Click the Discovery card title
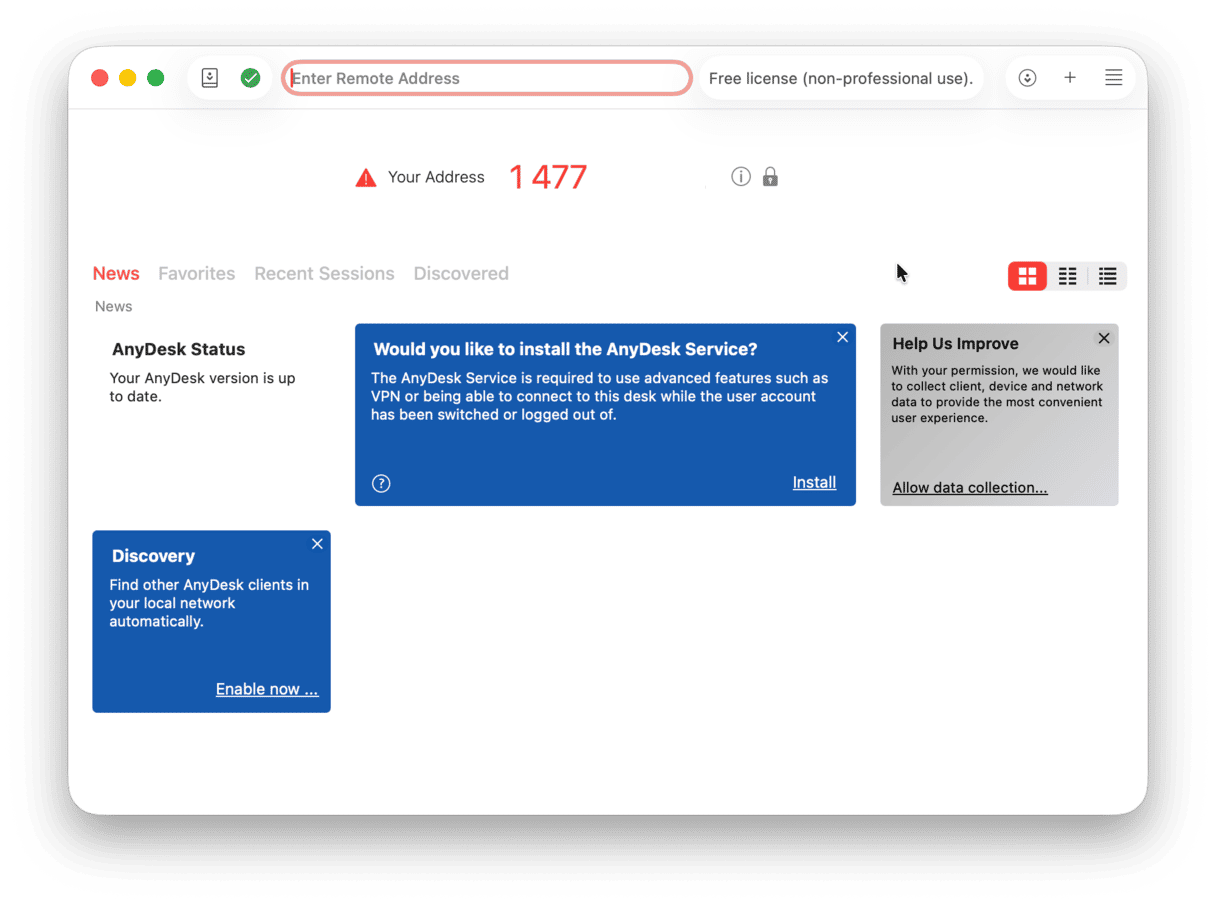The width and height of the screenshot is (1216, 905). tap(153, 556)
